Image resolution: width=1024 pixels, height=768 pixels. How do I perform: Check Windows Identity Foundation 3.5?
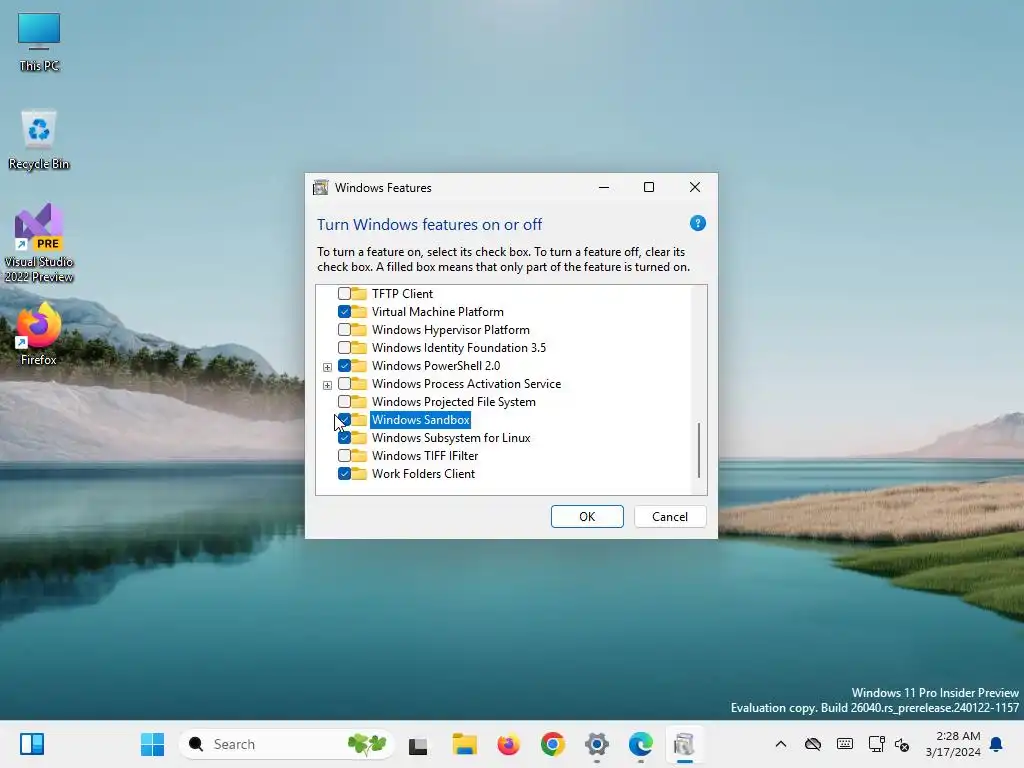[x=344, y=347]
